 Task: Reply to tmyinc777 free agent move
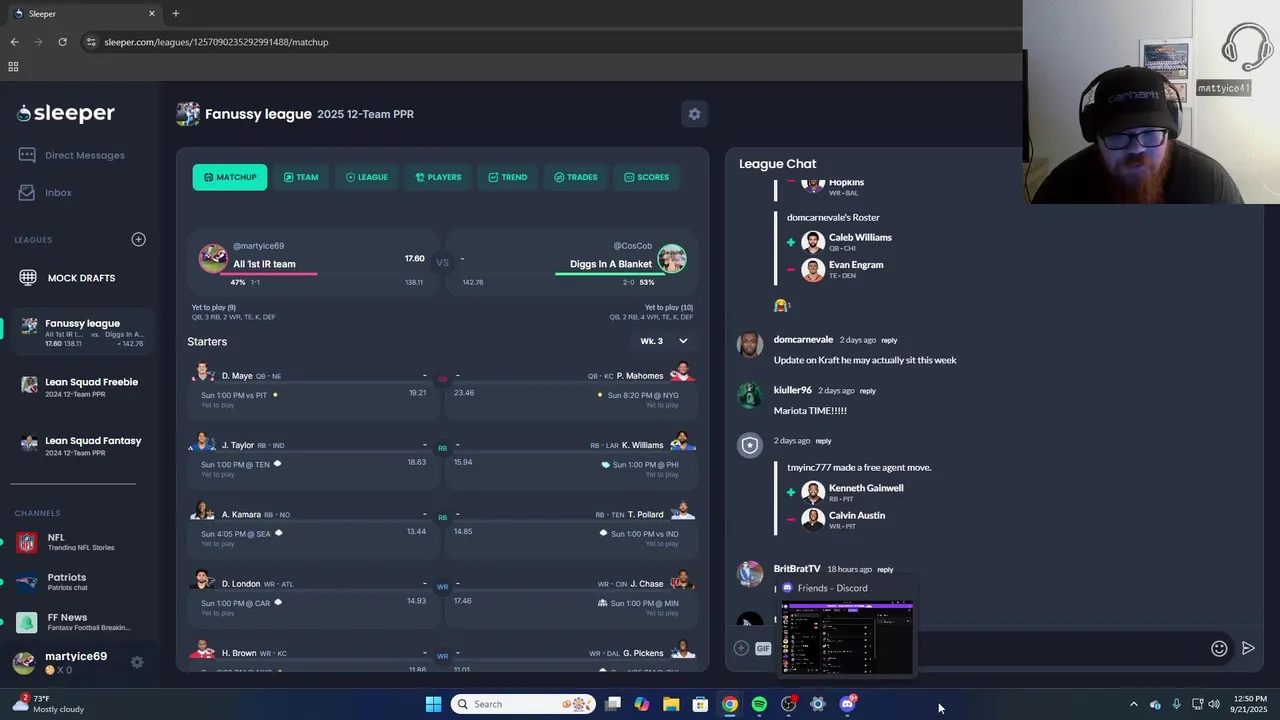tap(823, 441)
